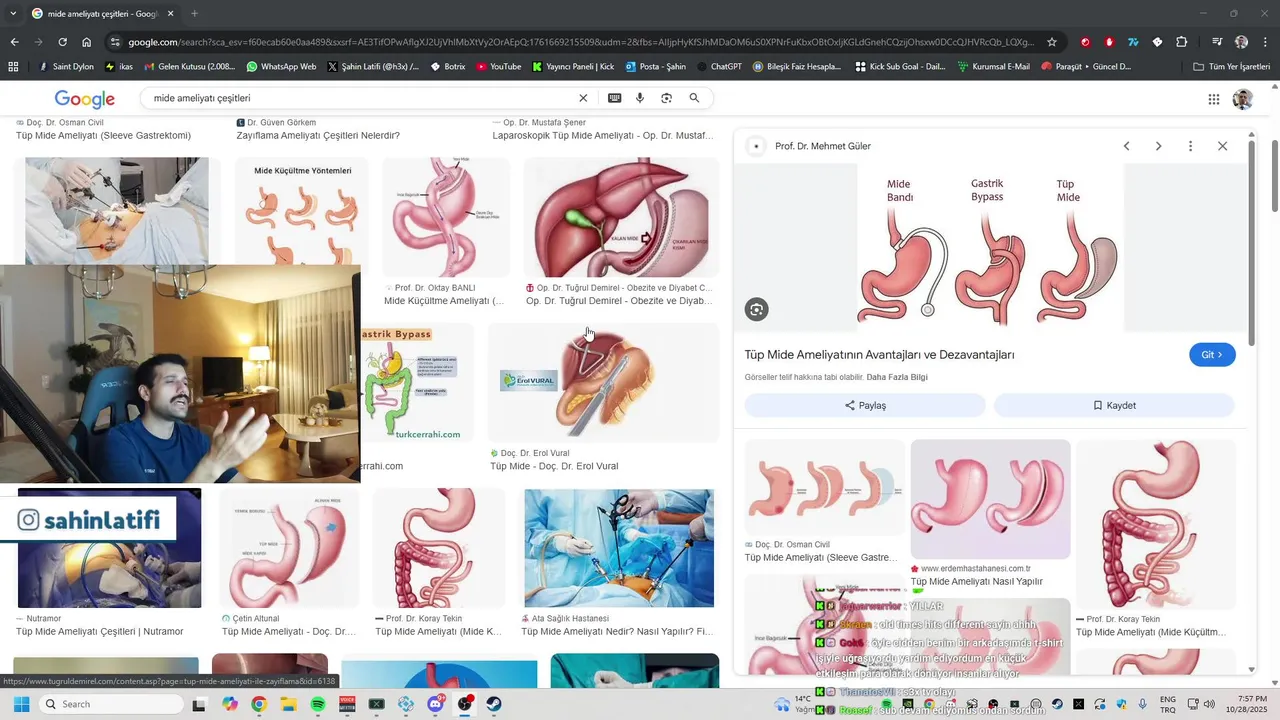Open Google Lens image search
Image resolution: width=1280 pixels, height=720 pixels.
tap(666, 98)
